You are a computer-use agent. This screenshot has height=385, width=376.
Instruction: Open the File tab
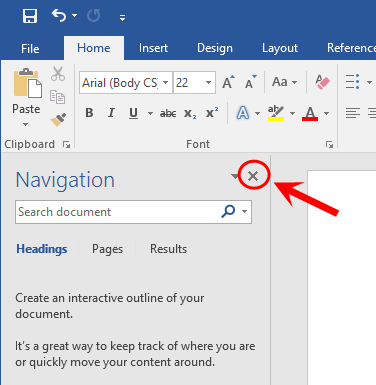[x=30, y=49]
